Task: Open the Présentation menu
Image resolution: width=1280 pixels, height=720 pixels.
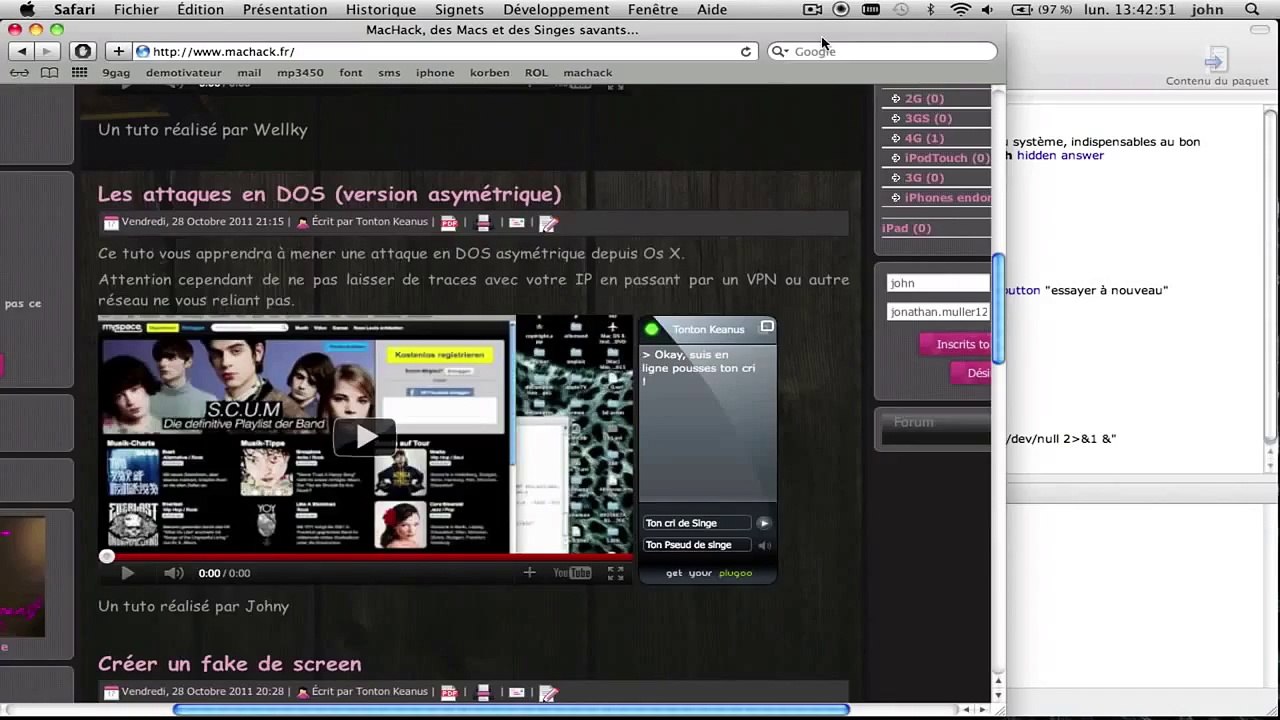Action: tap(285, 10)
